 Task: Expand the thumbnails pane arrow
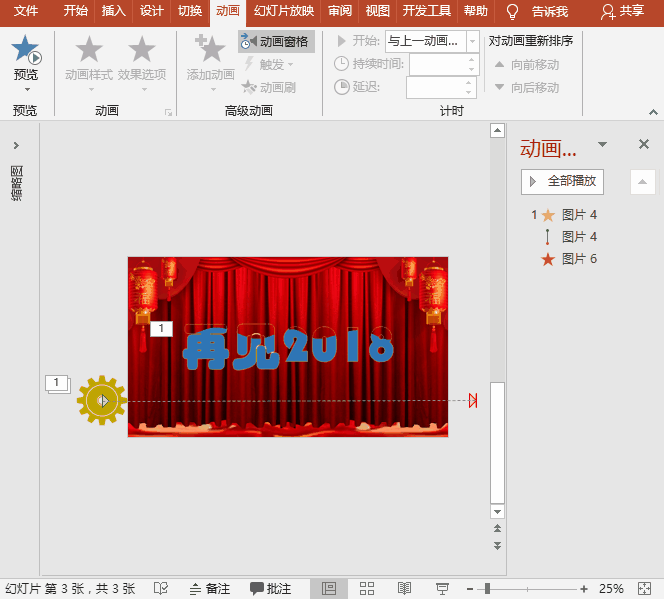click(x=16, y=145)
